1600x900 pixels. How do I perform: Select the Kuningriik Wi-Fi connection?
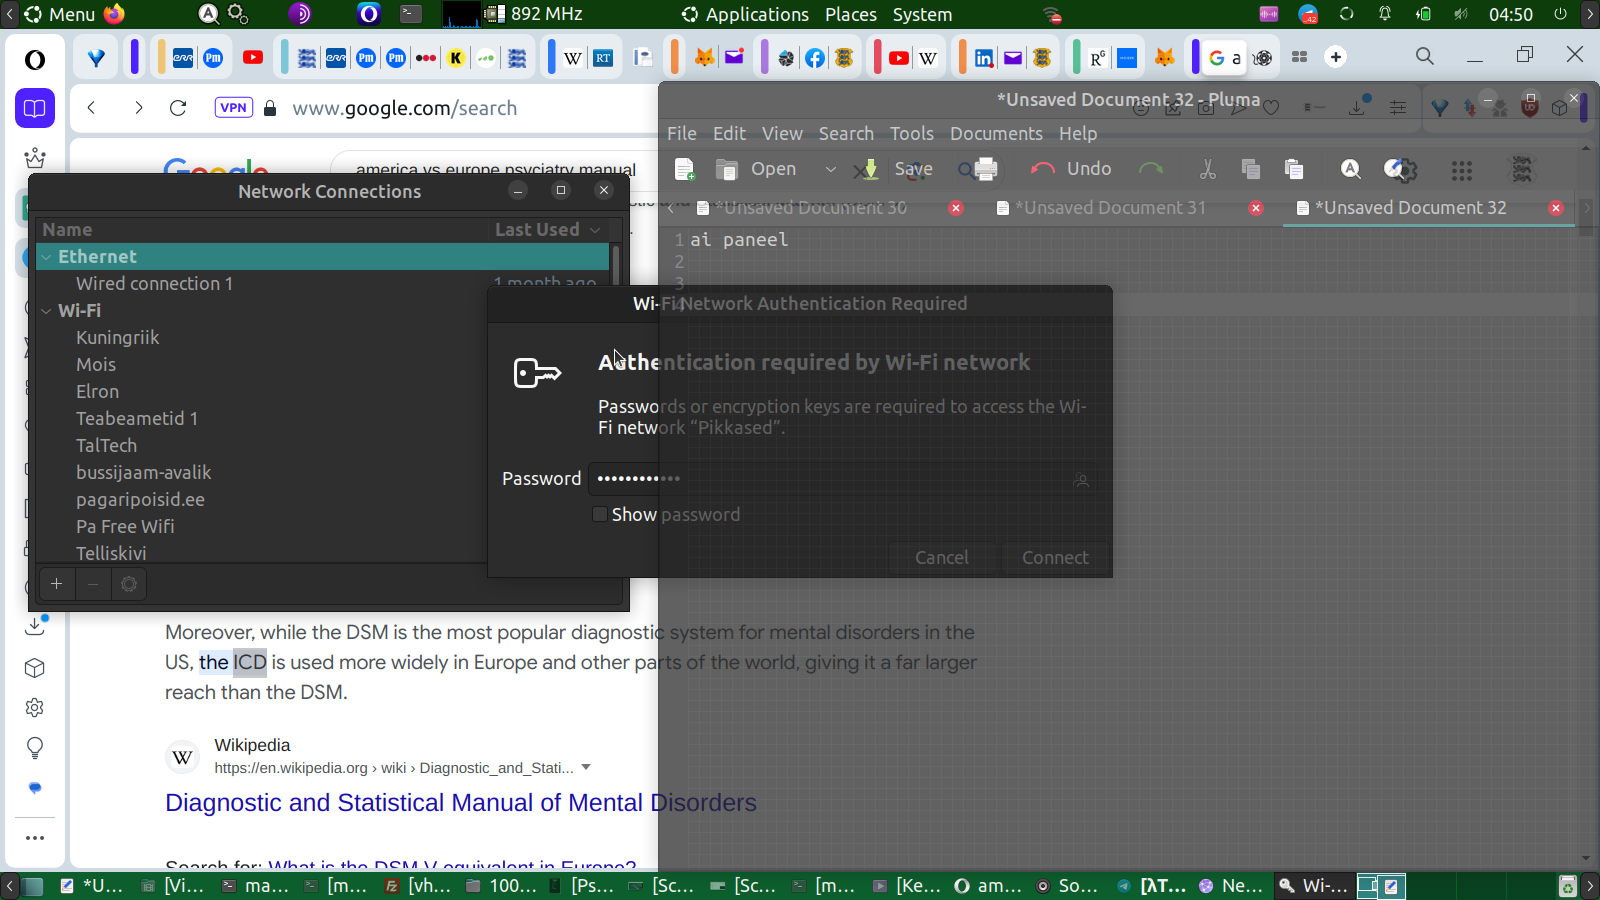(x=118, y=338)
